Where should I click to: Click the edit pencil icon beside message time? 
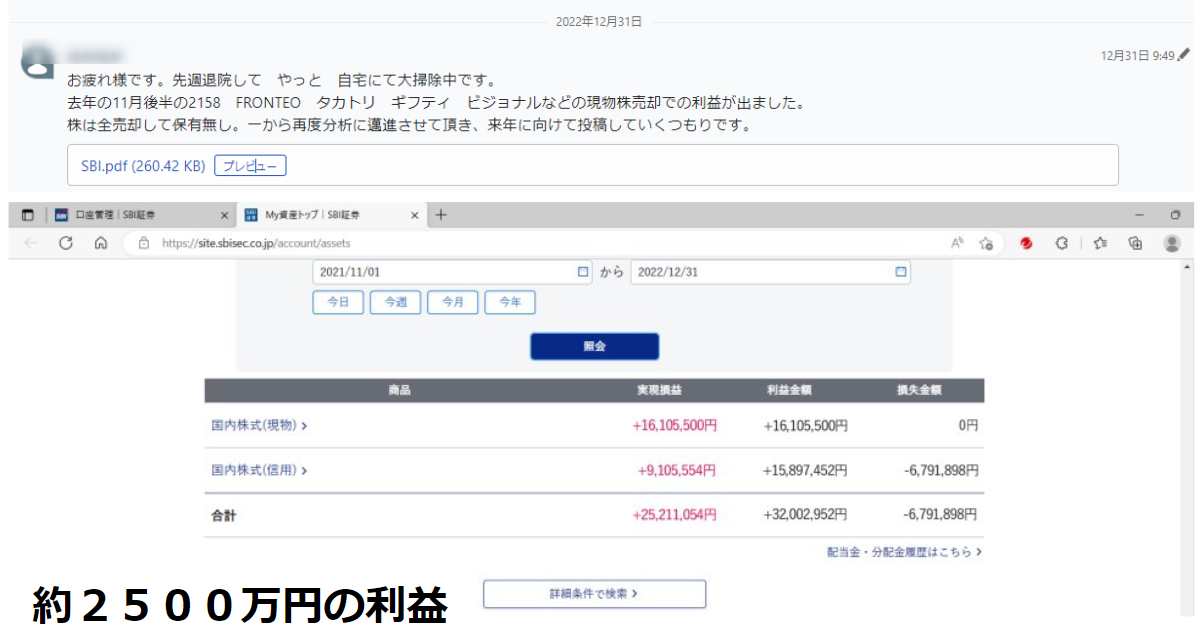[x=1184, y=56]
